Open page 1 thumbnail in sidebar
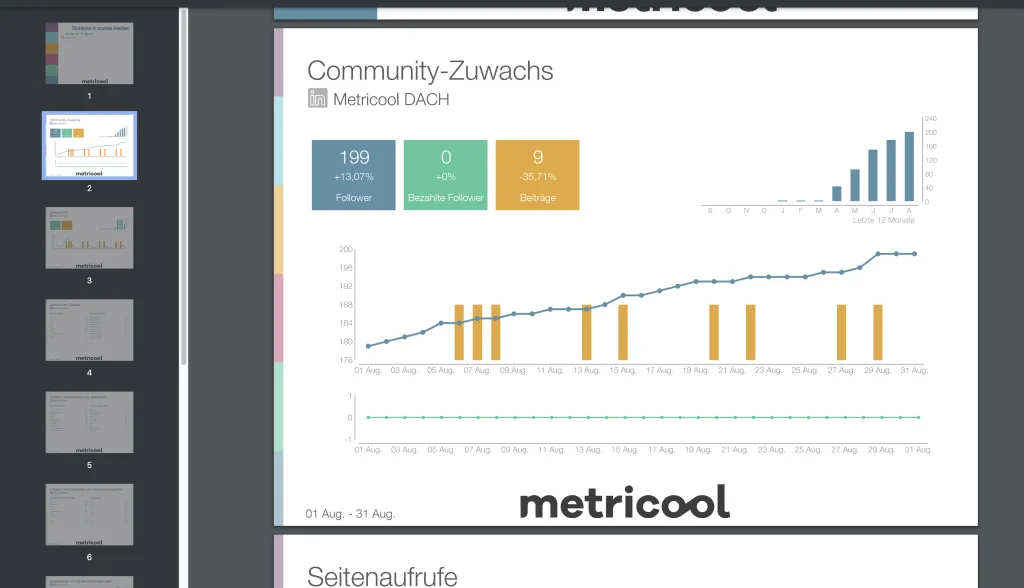This screenshot has height=588, width=1024. tap(89, 54)
